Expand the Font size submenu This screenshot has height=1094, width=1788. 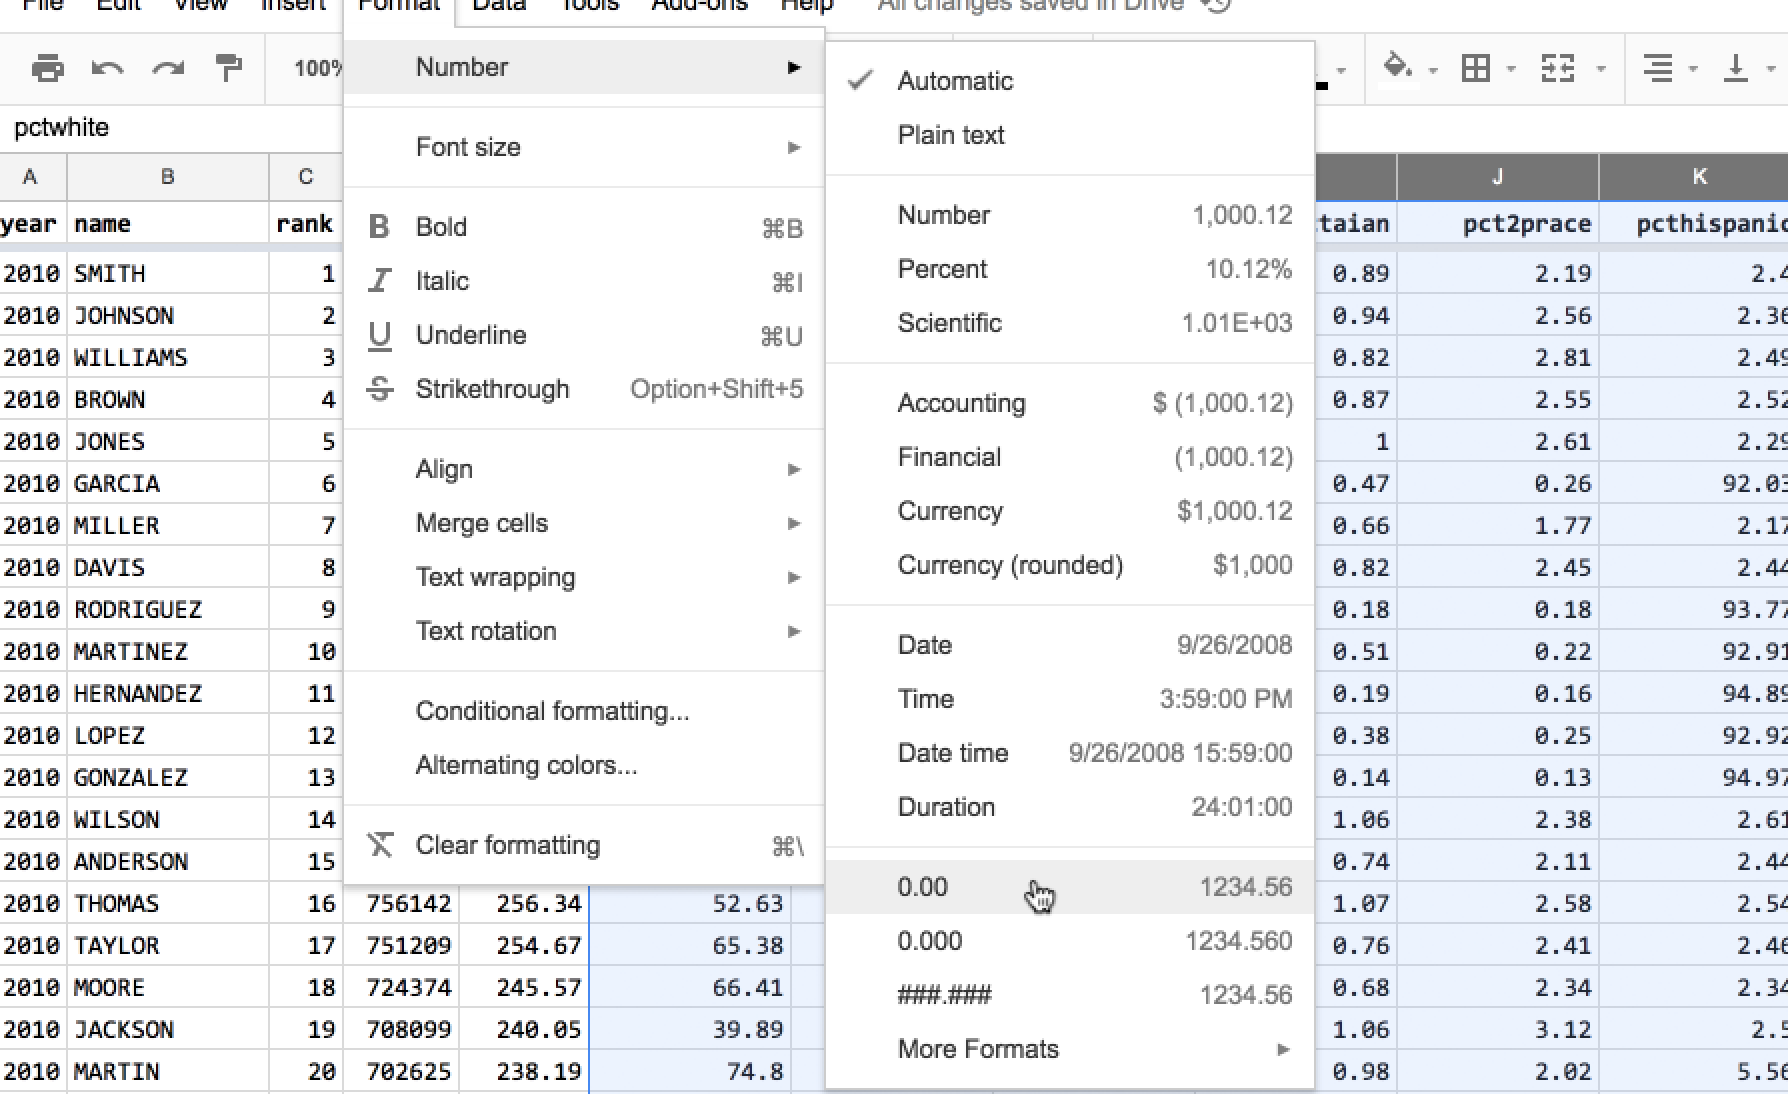(x=584, y=147)
